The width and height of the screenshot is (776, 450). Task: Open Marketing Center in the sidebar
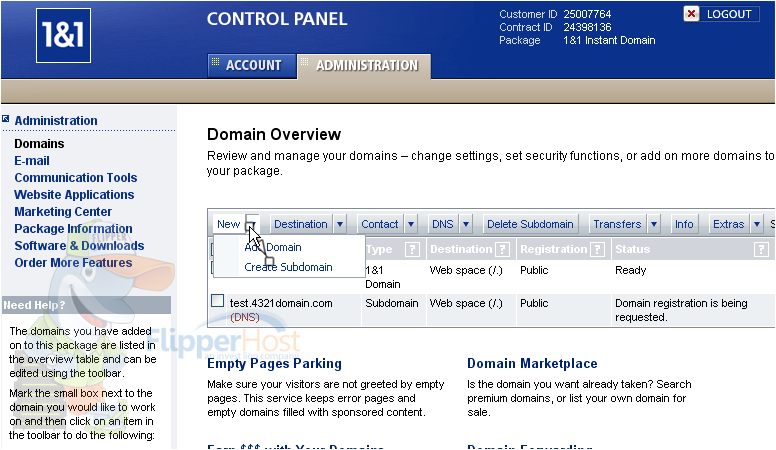(x=63, y=211)
